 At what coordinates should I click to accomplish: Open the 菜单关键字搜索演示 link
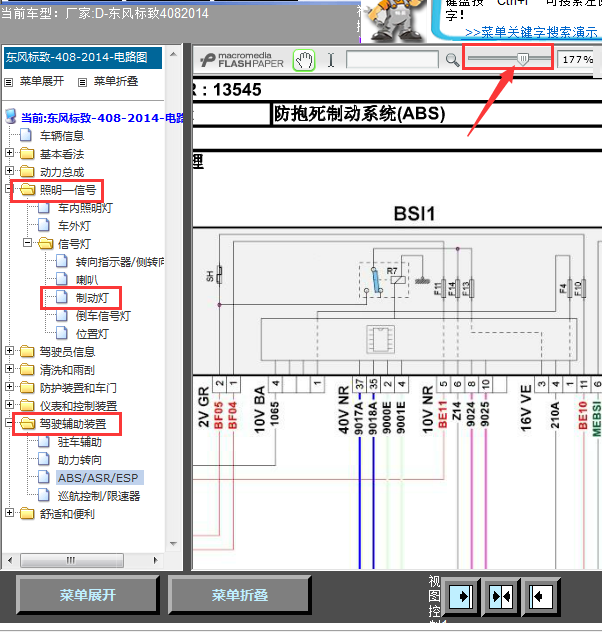click(x=531, y=32)
